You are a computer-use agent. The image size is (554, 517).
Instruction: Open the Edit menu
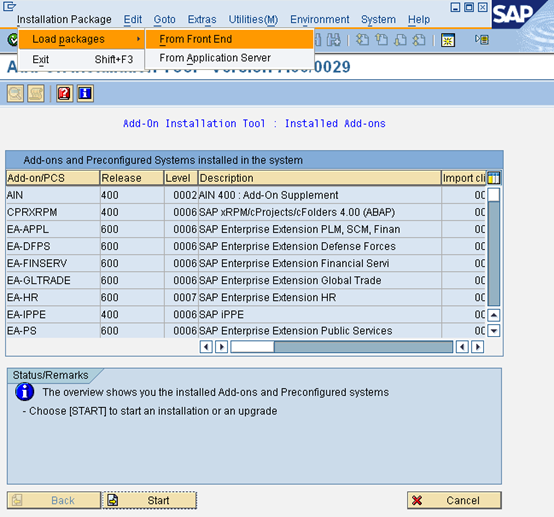coord(133,19)
